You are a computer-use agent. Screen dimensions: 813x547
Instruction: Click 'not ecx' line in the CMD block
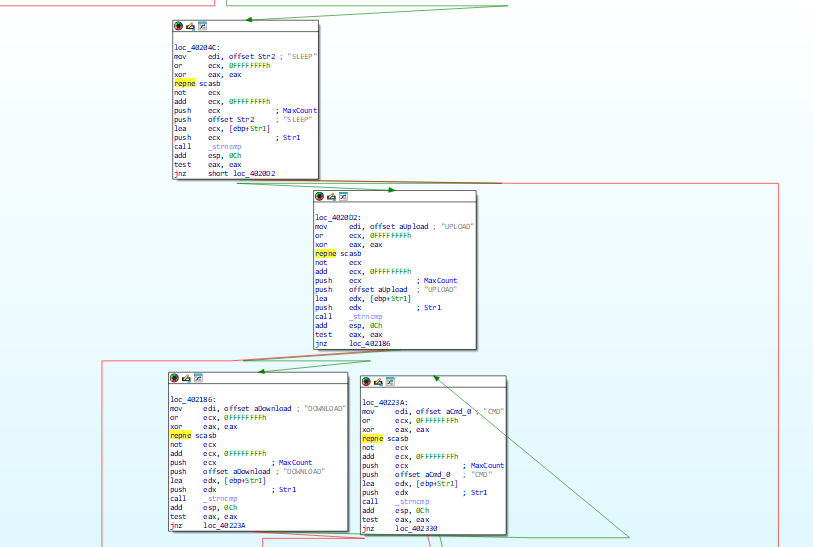click(x=385, y=448)
